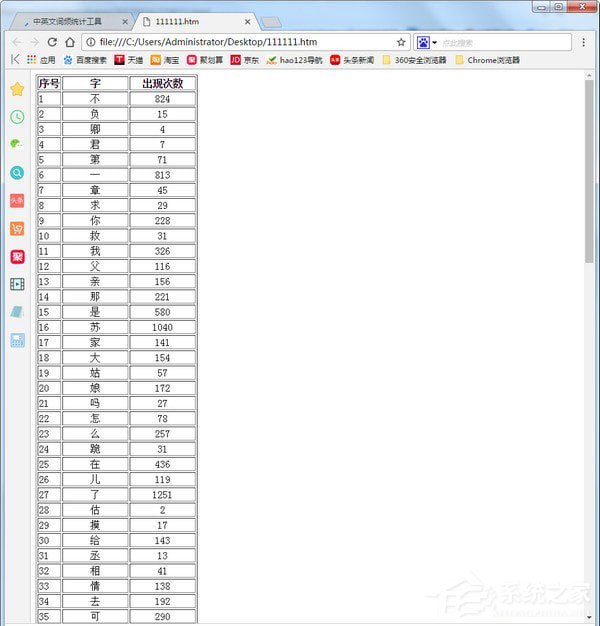Go to the browser home page

(x=69, y=42)
